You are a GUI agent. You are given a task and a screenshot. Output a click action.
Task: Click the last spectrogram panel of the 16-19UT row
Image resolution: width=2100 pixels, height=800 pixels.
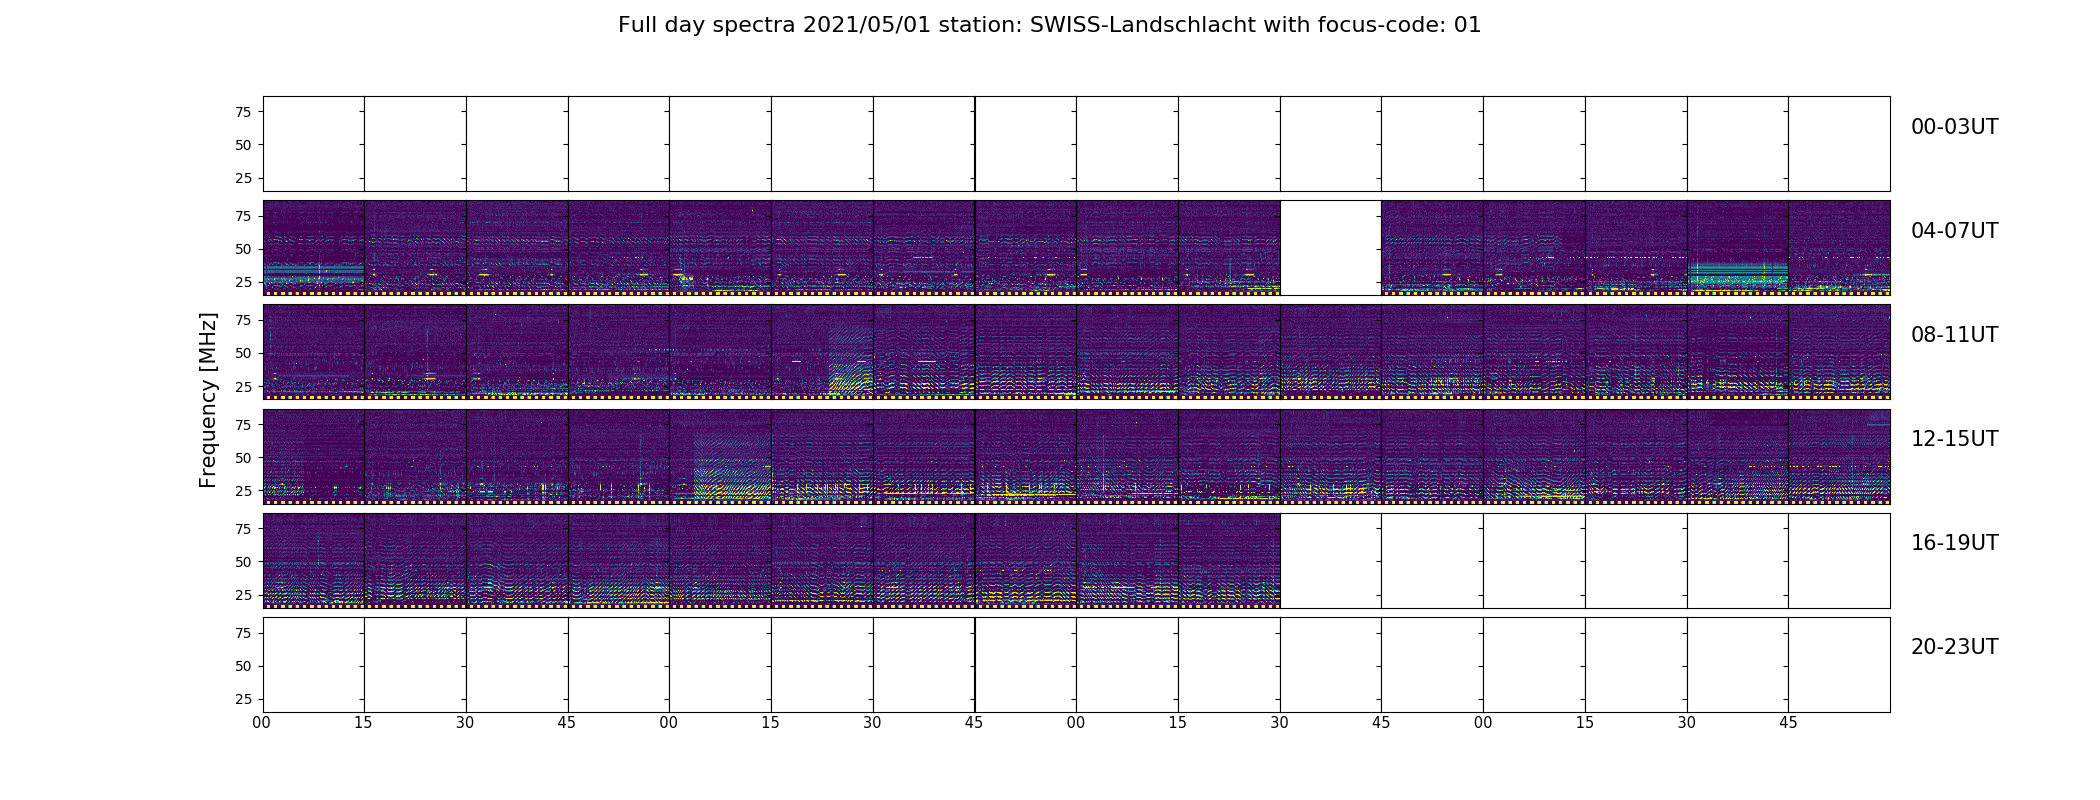(x=1229, y=561)
